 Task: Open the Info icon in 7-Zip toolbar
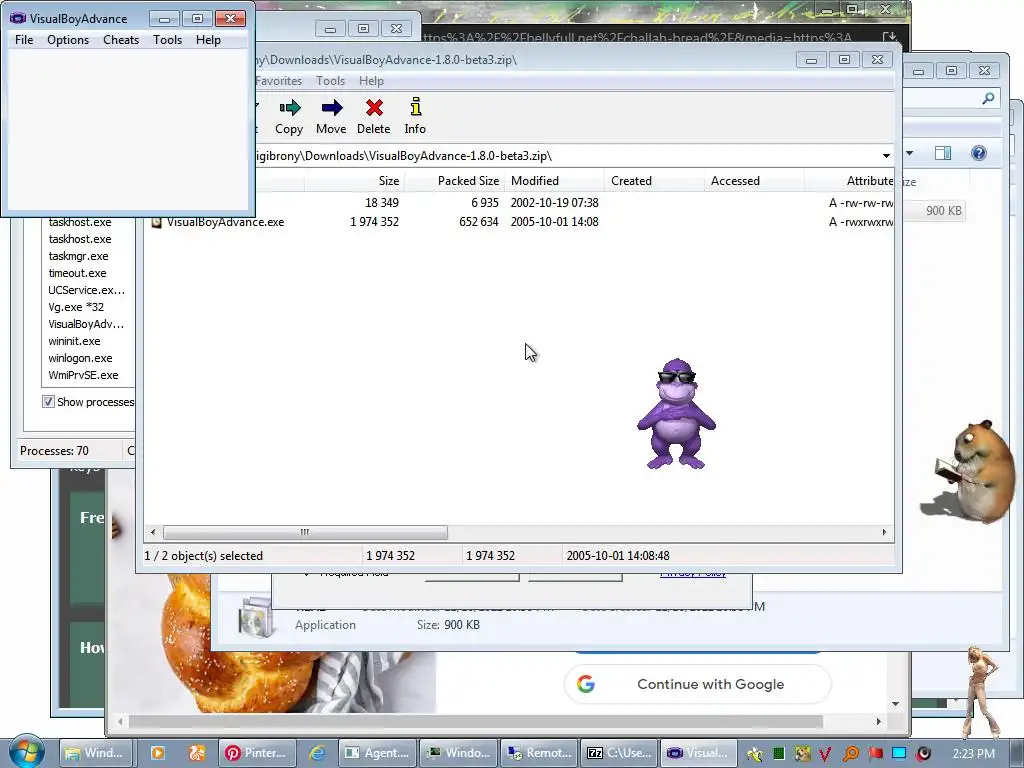(x=415, y=106)
